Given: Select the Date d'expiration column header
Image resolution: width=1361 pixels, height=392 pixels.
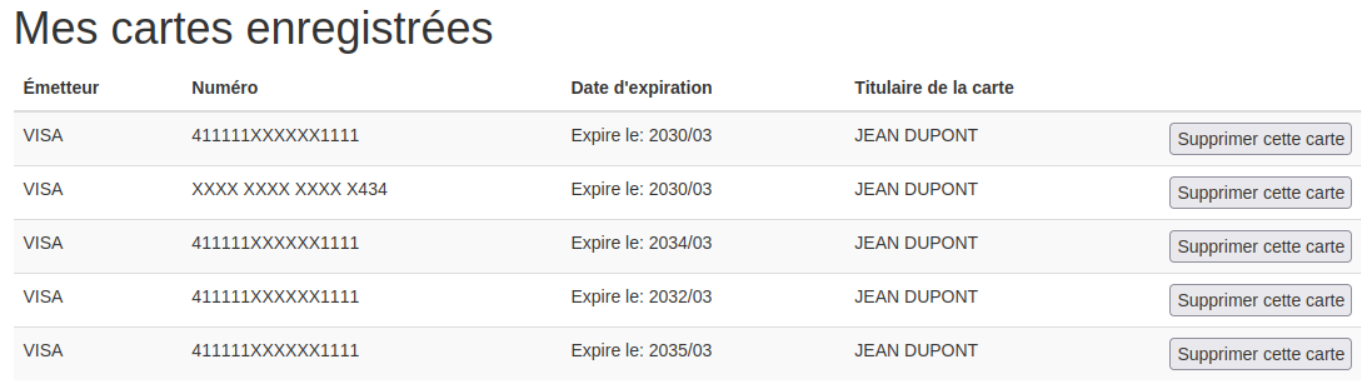Looking at the screenshot, I should pos(641,88).
